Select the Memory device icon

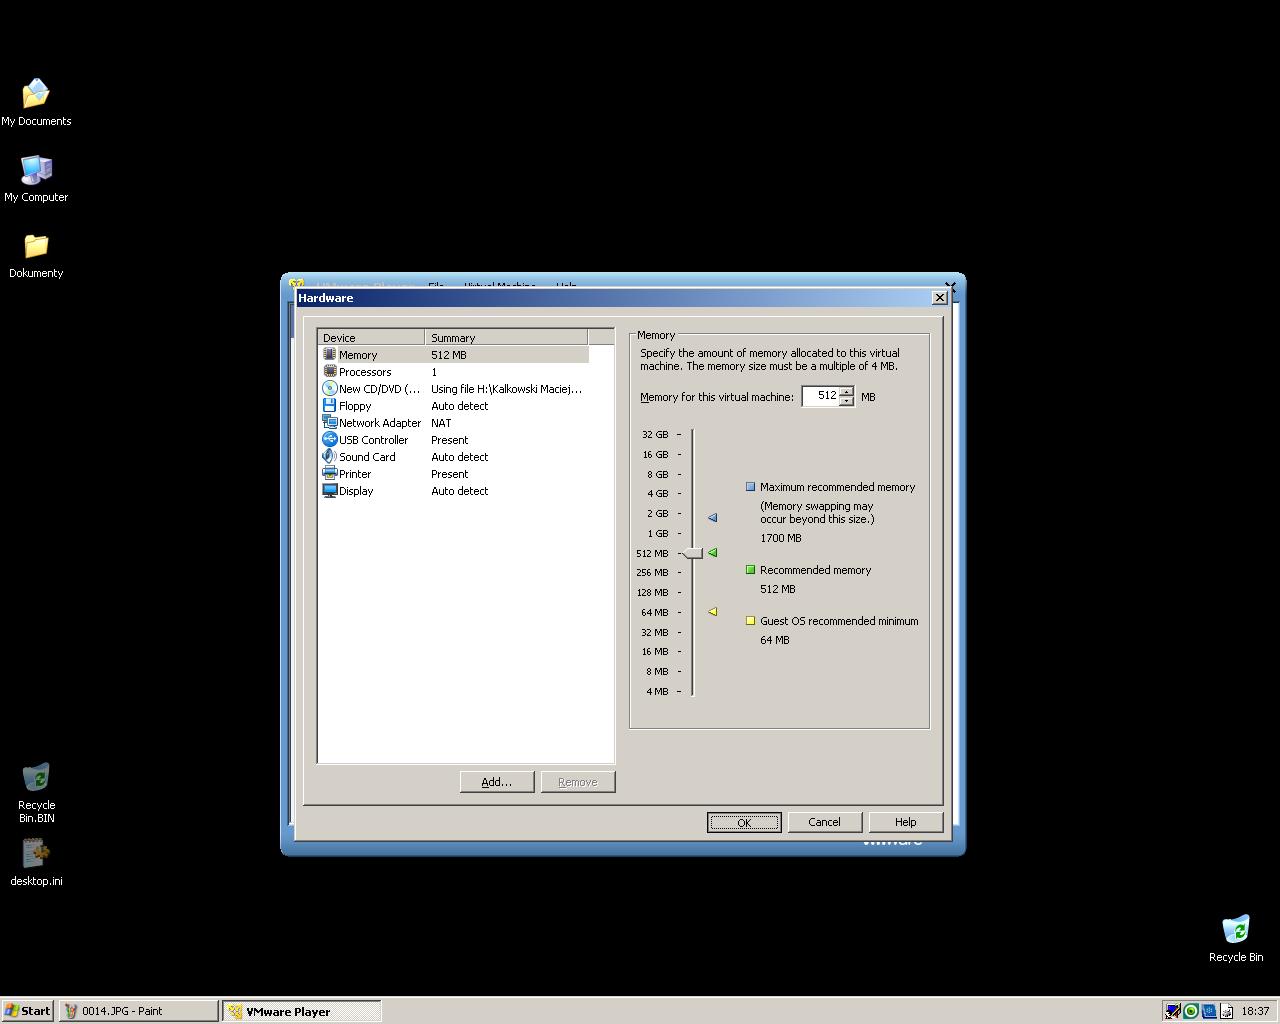tap(330, 354)
